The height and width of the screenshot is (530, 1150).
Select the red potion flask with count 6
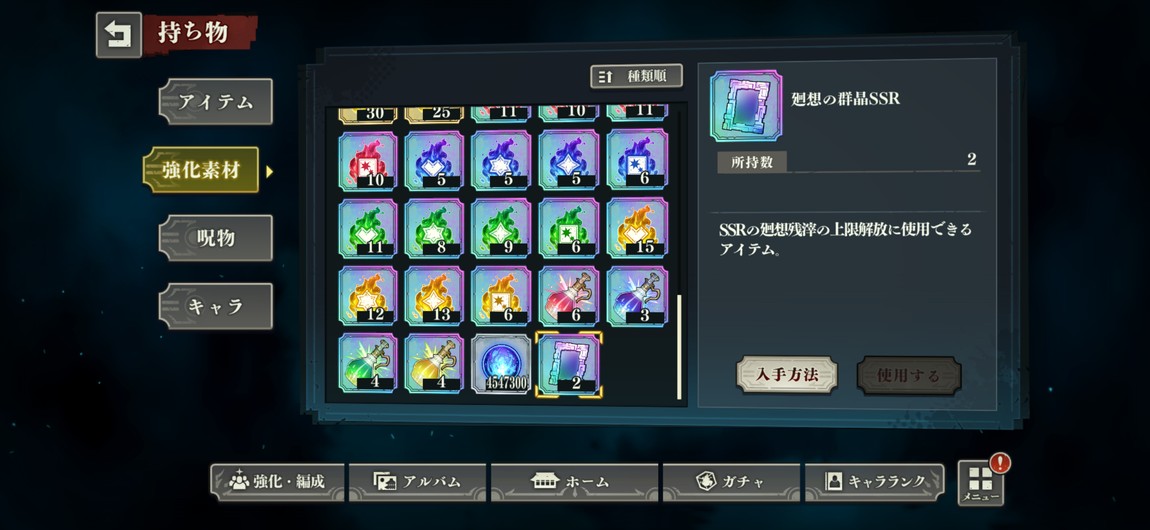(568, 296)
